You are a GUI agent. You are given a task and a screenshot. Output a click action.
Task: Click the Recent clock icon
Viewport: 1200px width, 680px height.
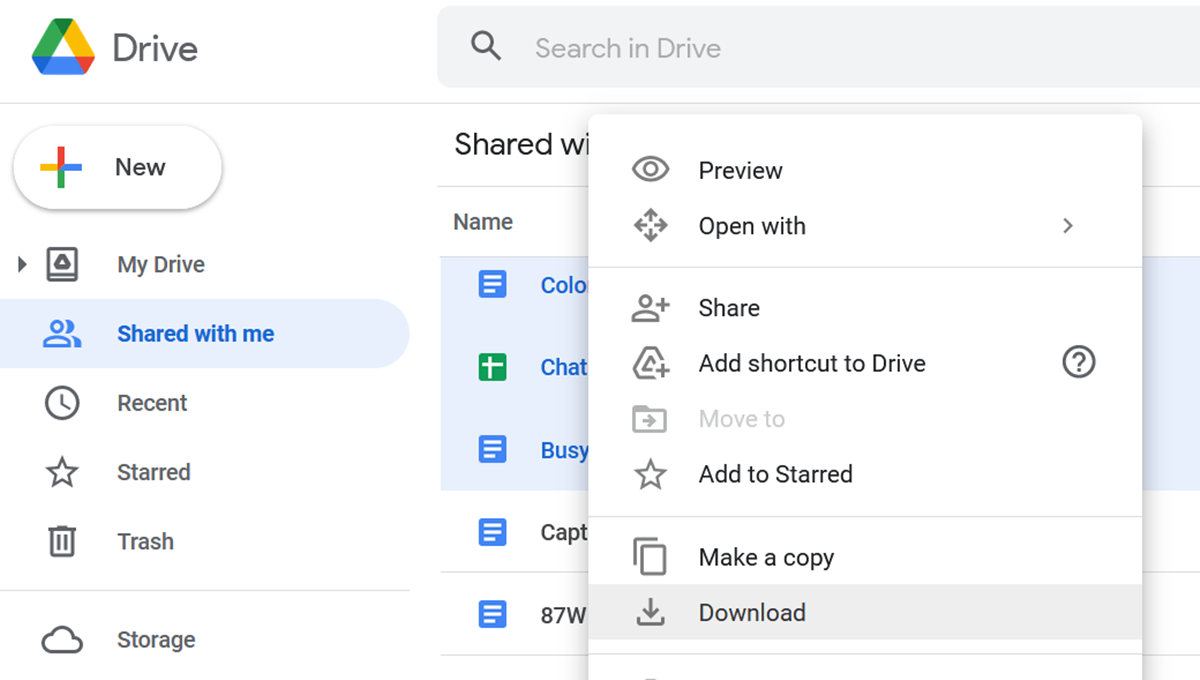62,402
